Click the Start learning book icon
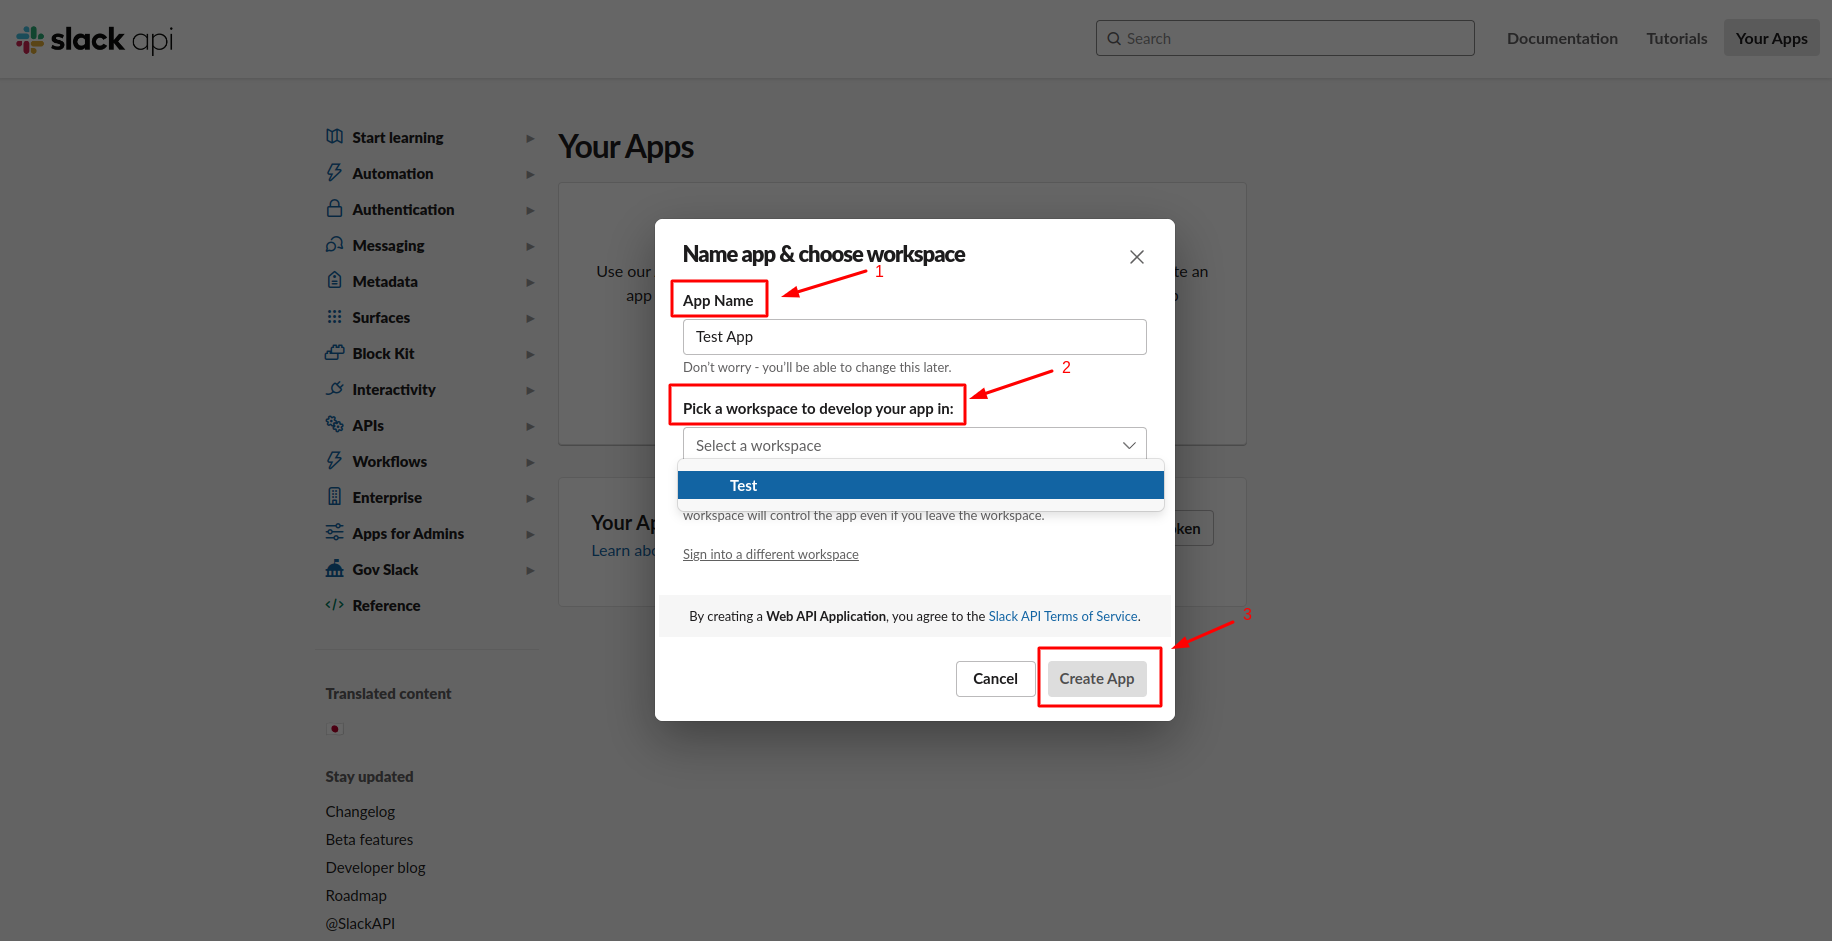Image resolution: width=1832 pixels, height=941 pixels. [335, 136]
